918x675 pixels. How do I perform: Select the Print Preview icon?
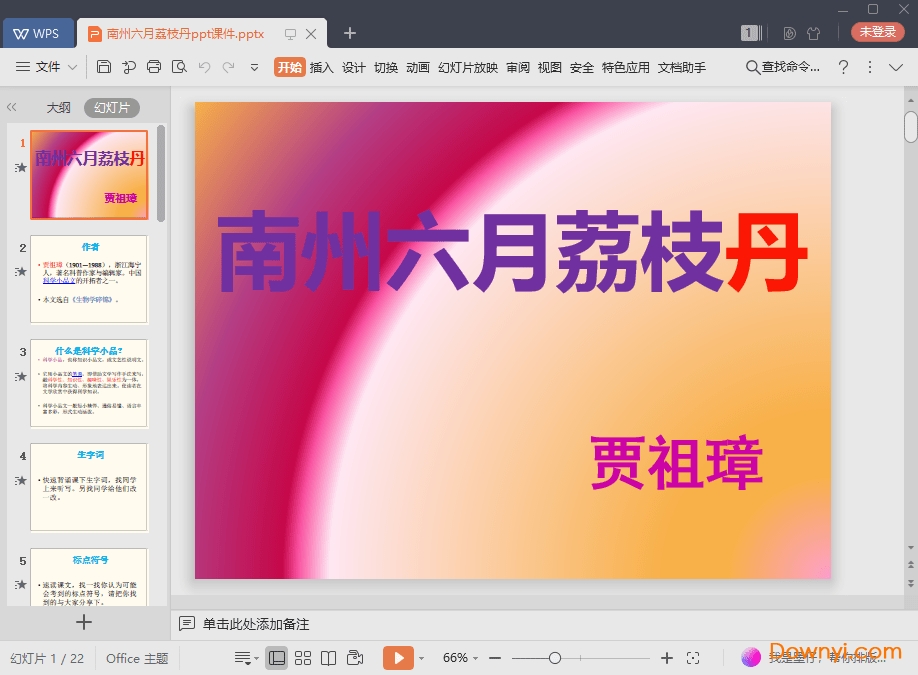[x=180, y=67]
